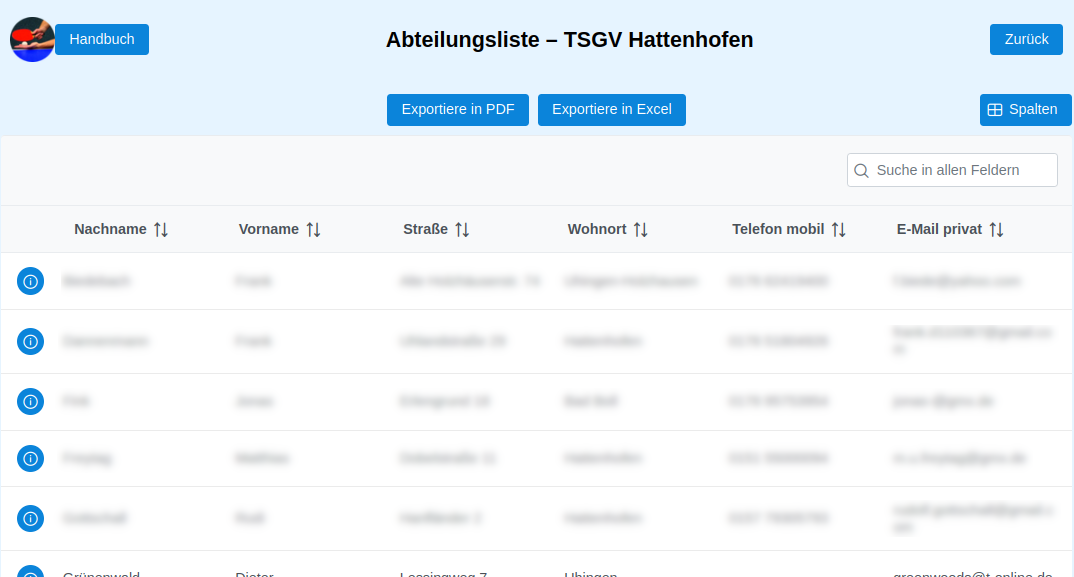
Task: Click the Abteilungsliste – TSGV Hattenhofen title
Action: (x=569, y=40)
